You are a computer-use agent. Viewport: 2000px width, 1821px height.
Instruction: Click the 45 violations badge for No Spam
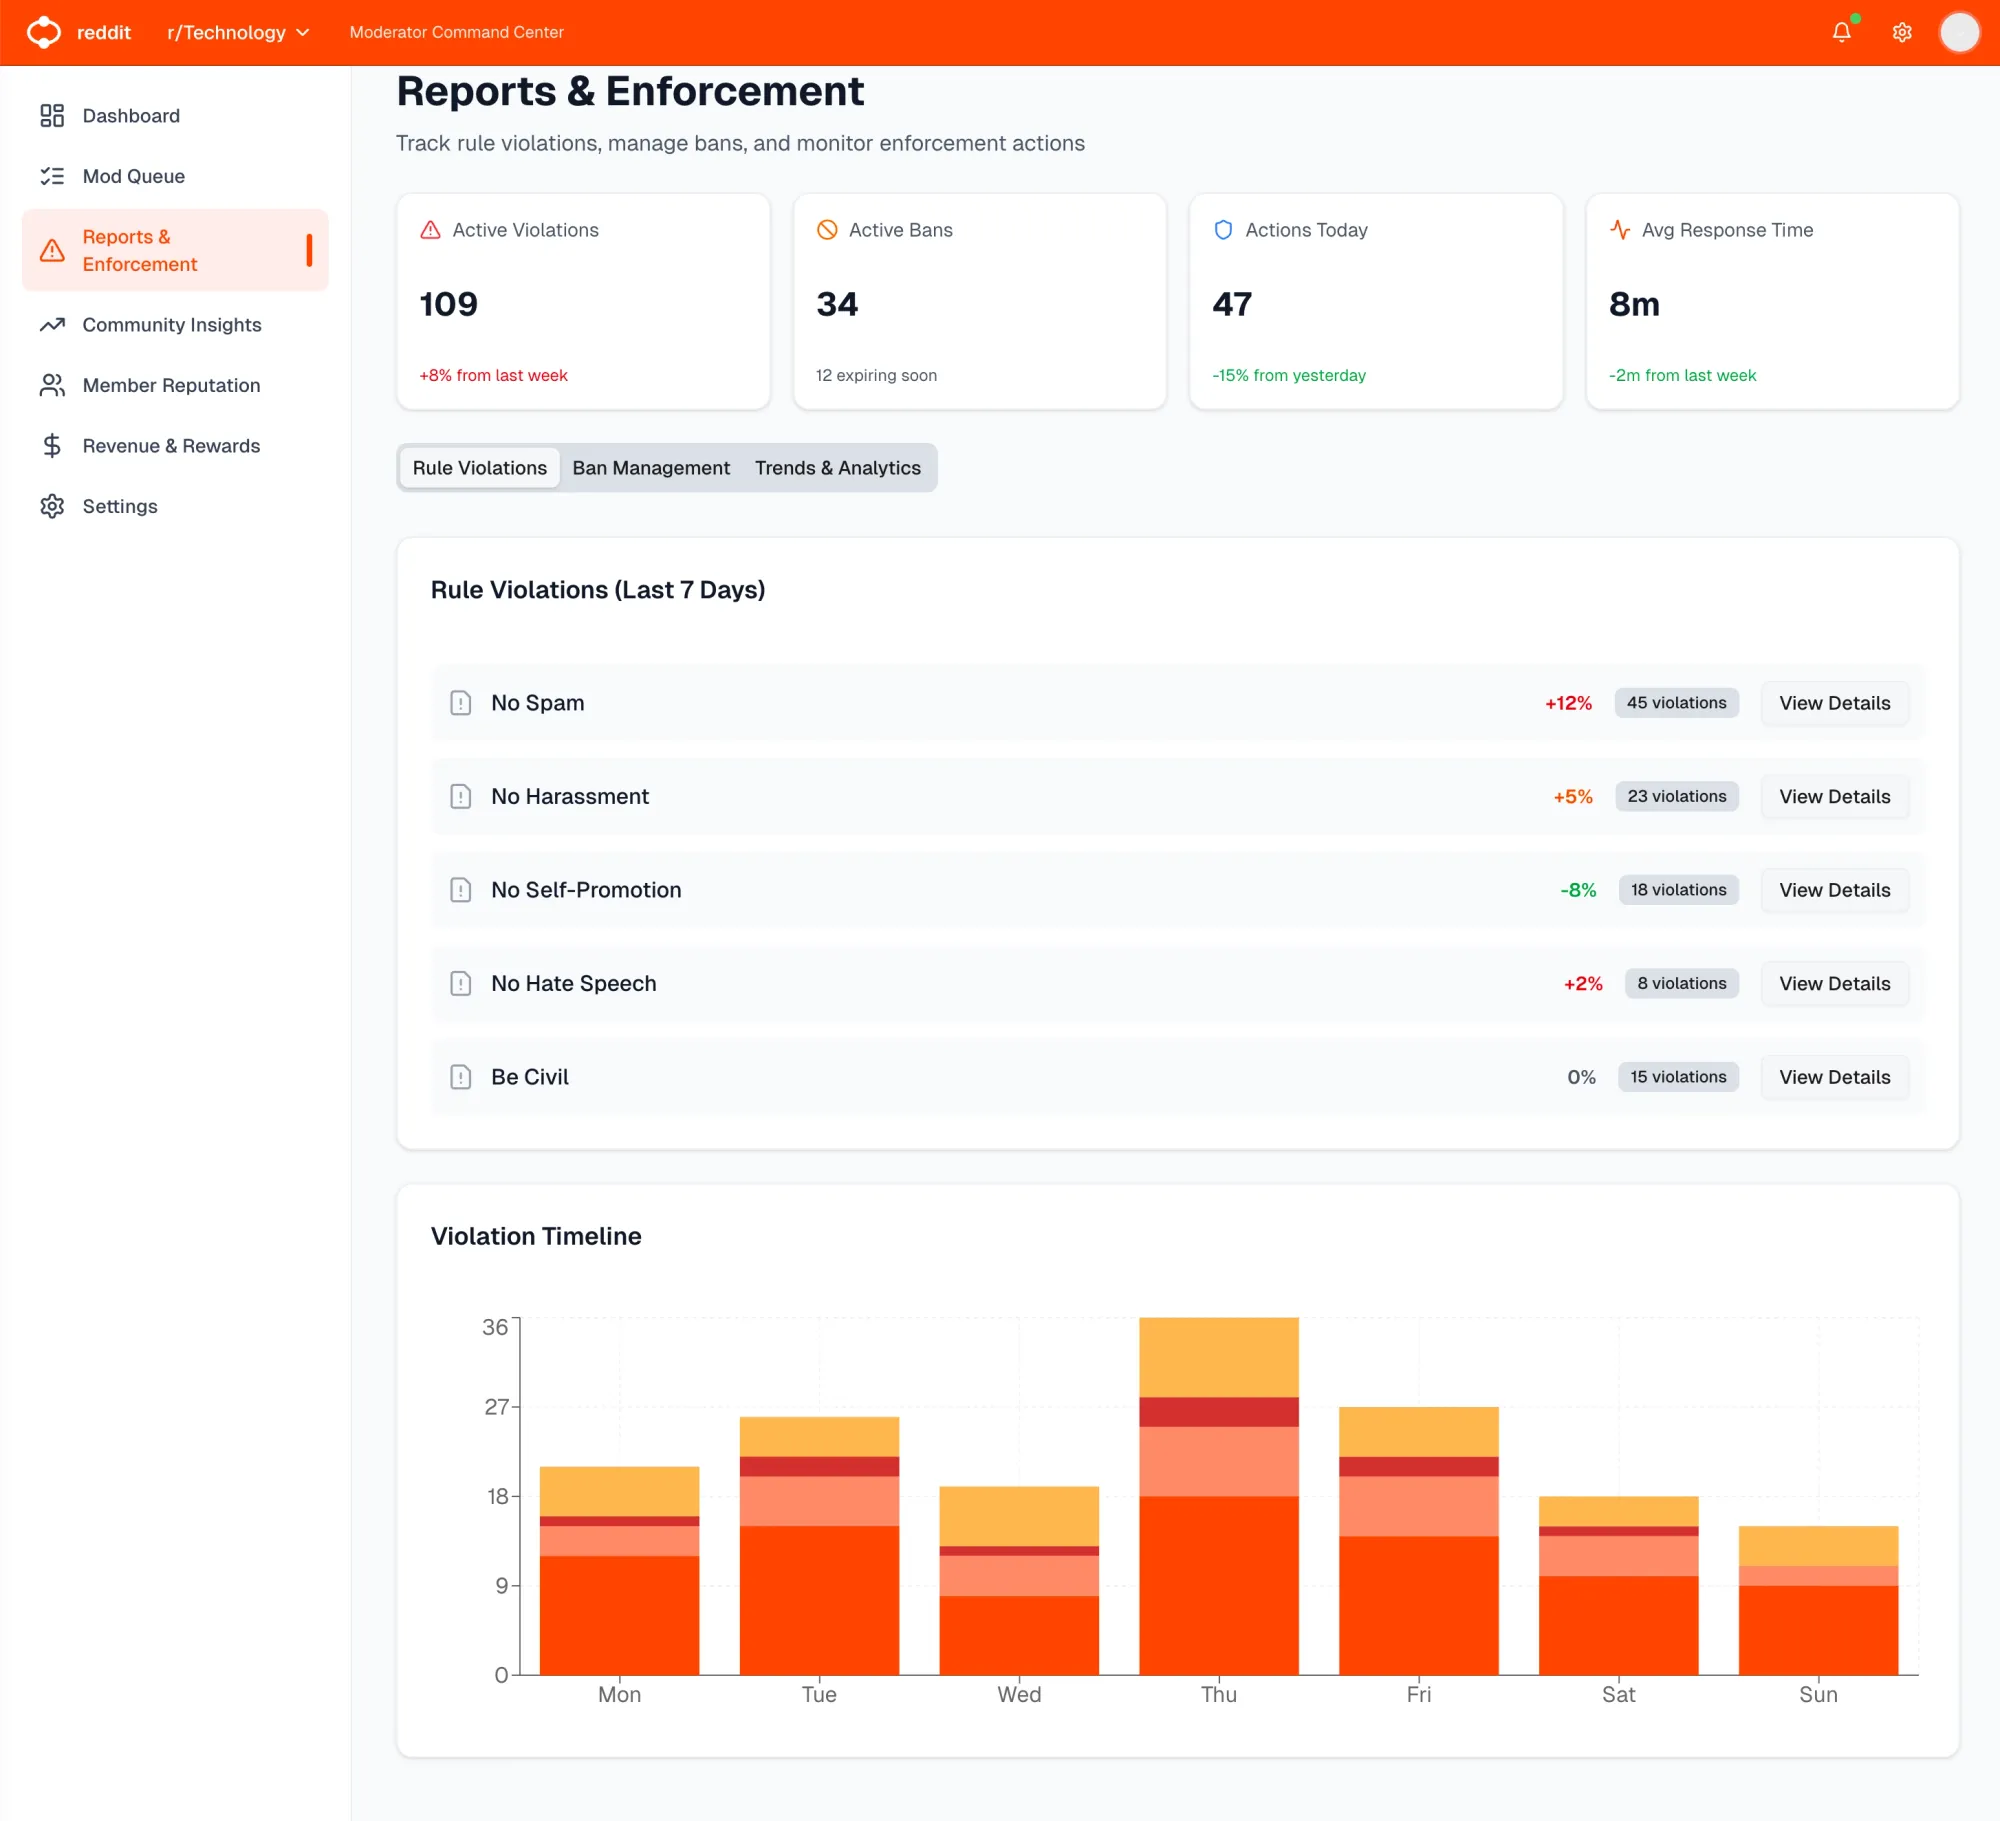(x=1676, y=702)
